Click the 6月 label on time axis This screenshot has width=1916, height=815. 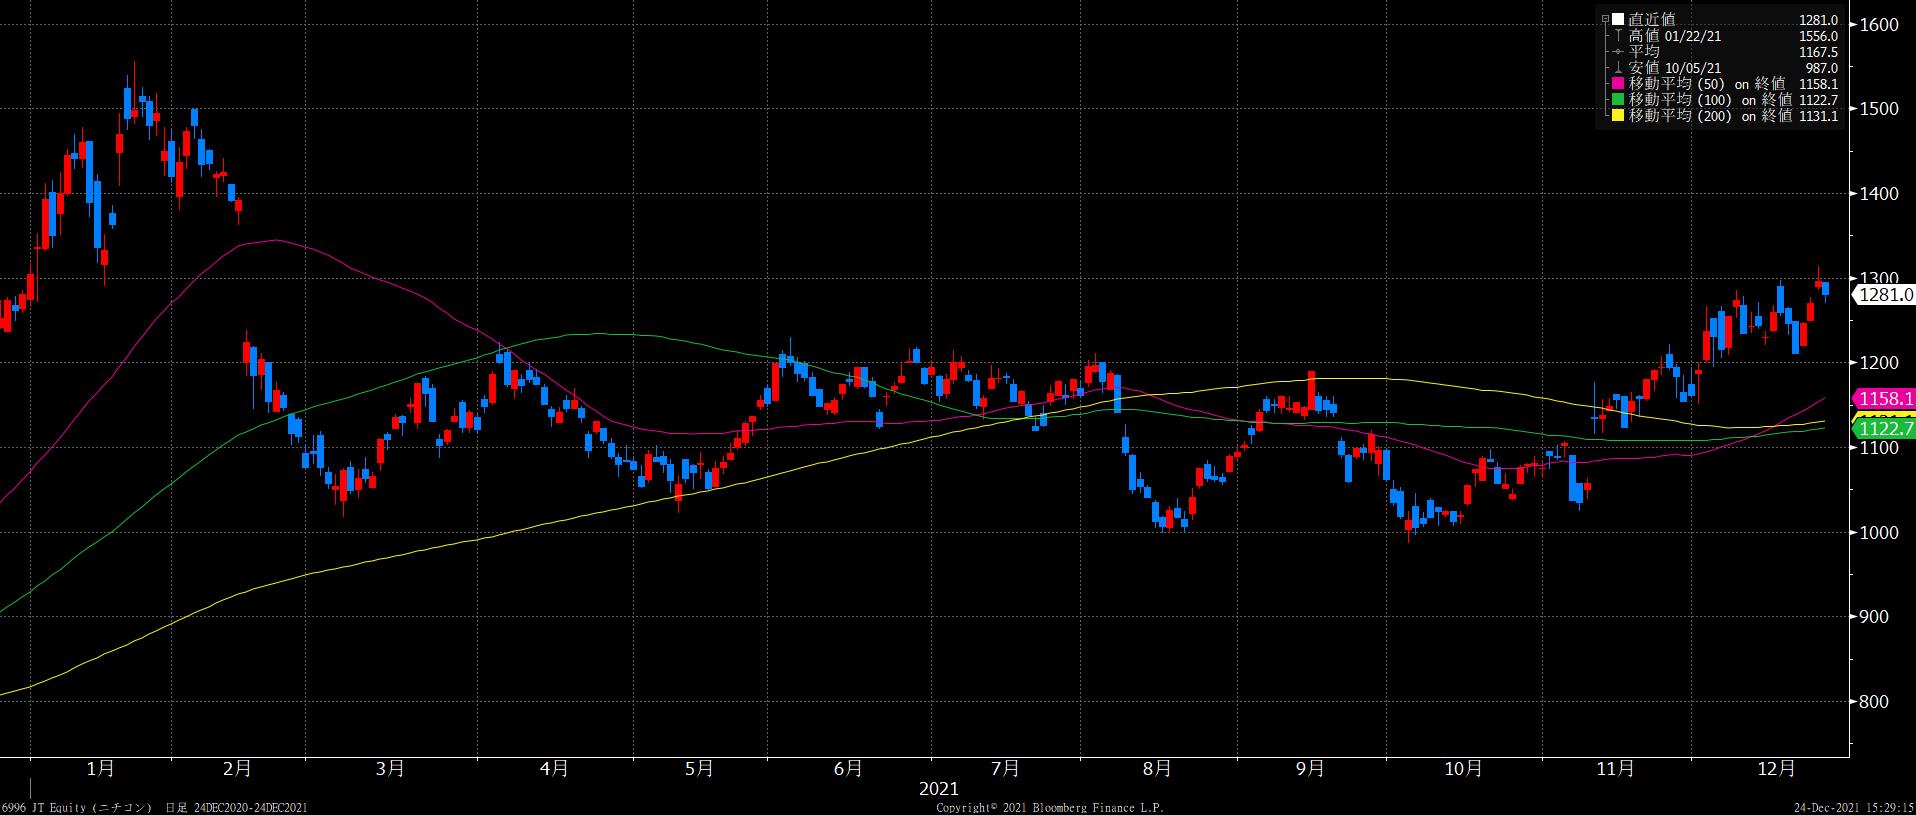tap(847, 768)
